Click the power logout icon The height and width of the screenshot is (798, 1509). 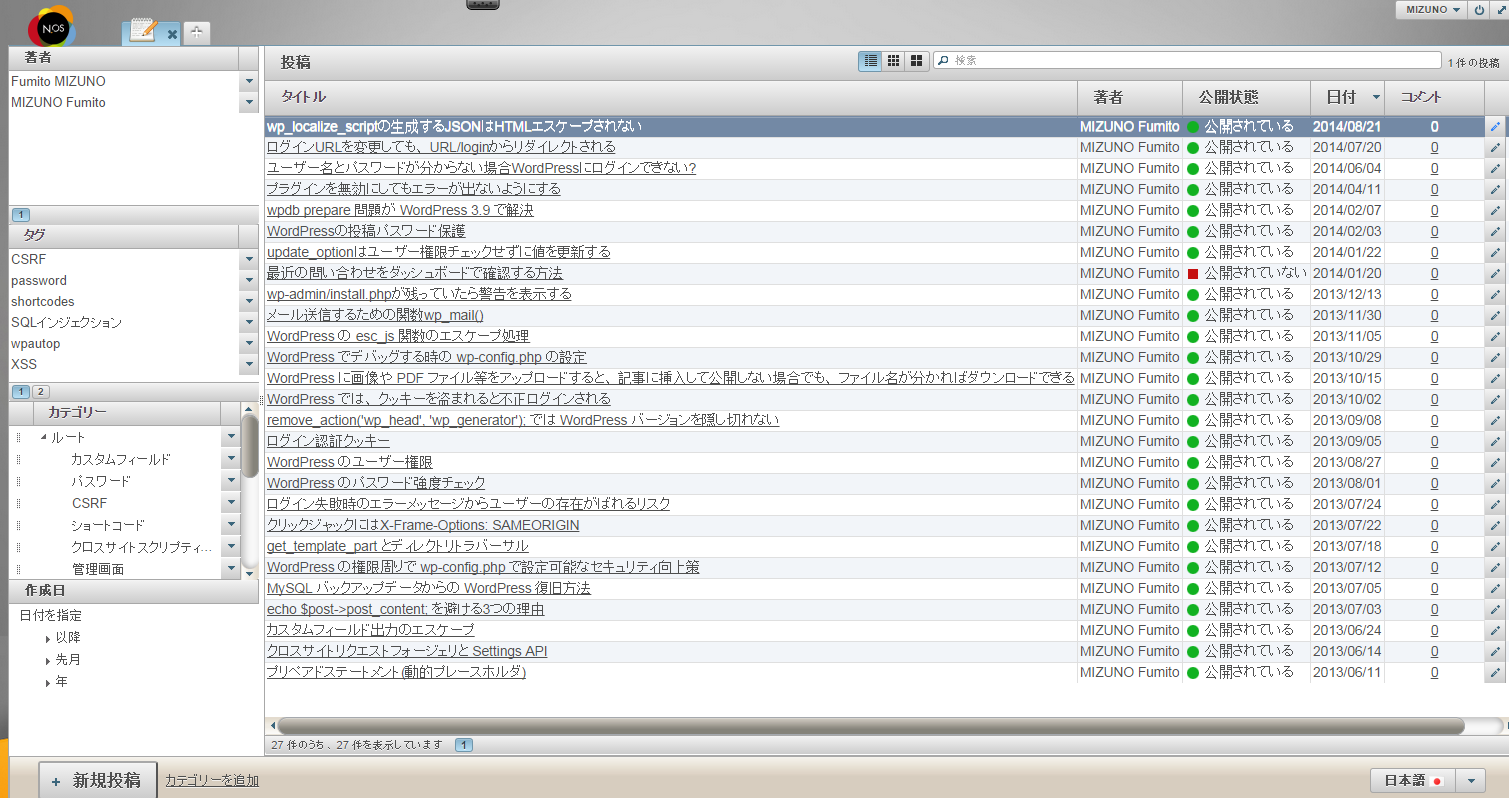[x=1480, y=9]
